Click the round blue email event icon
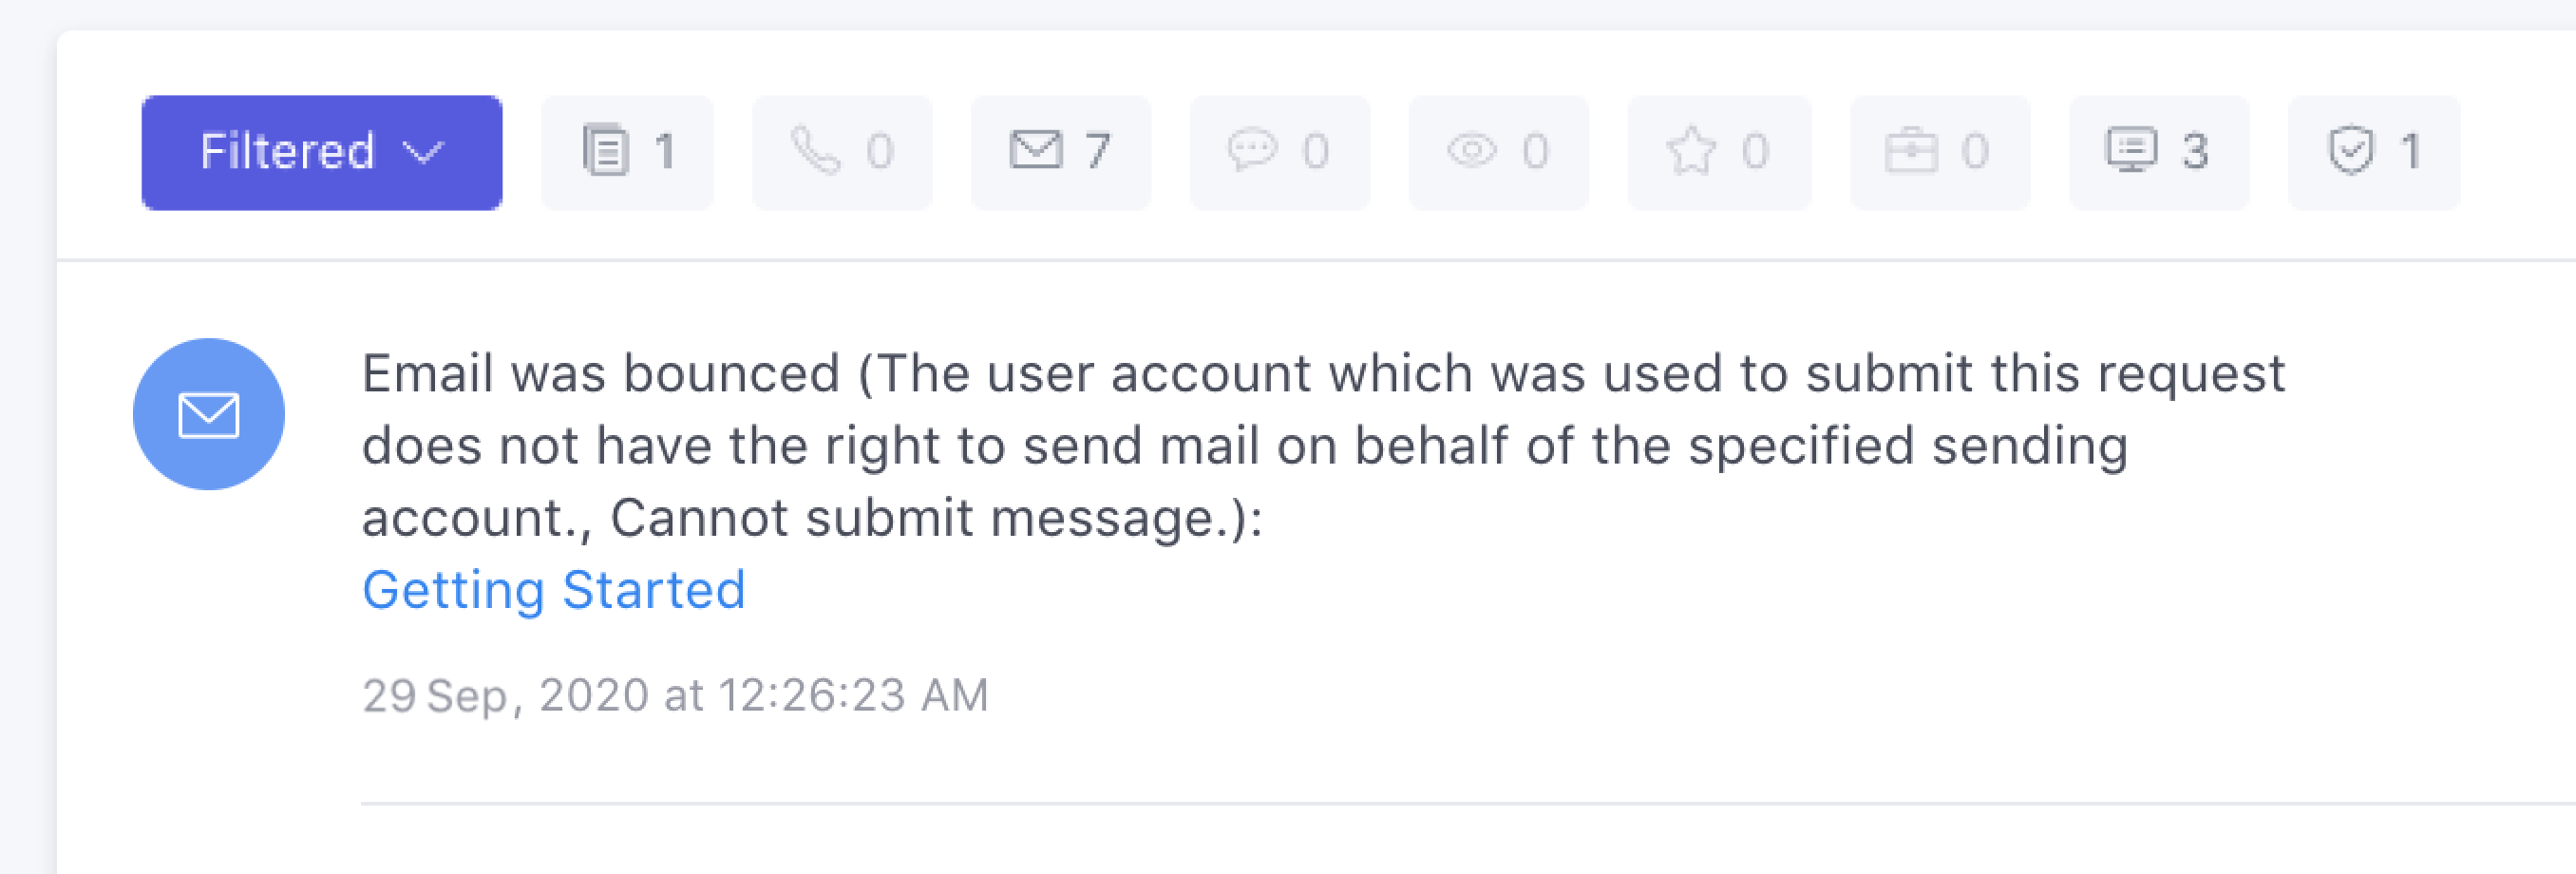2576x874 pixels. (x=209, y=414)
